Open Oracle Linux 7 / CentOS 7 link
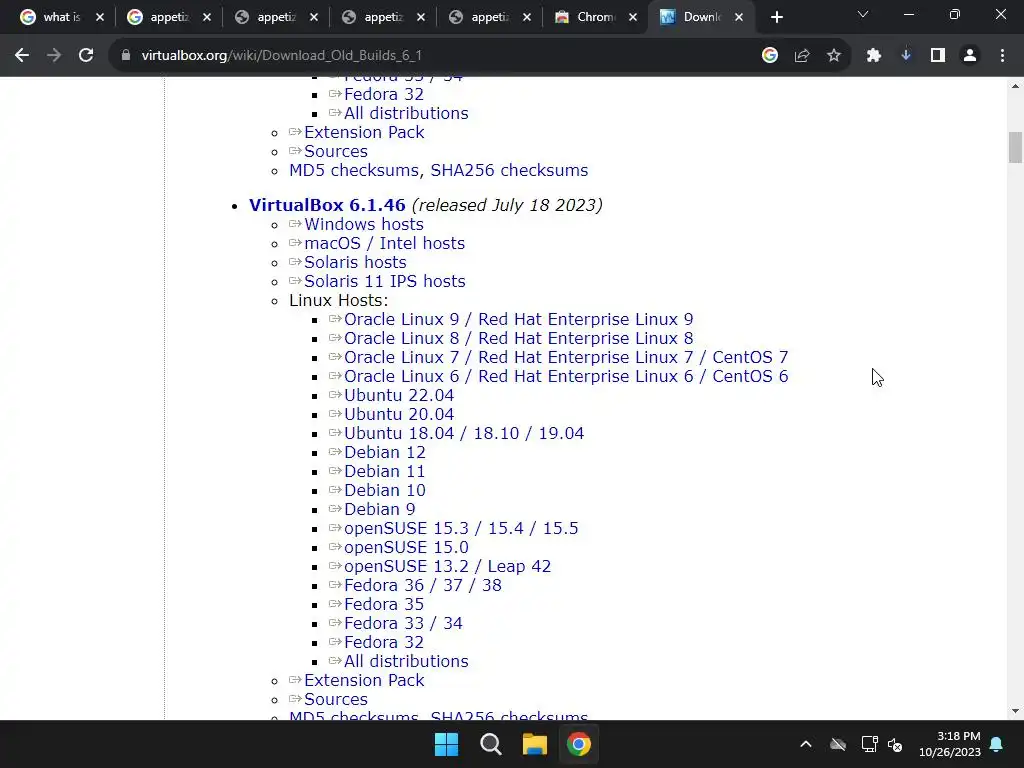The height and width of the screenshot is (768, 1024). point(566,357)
